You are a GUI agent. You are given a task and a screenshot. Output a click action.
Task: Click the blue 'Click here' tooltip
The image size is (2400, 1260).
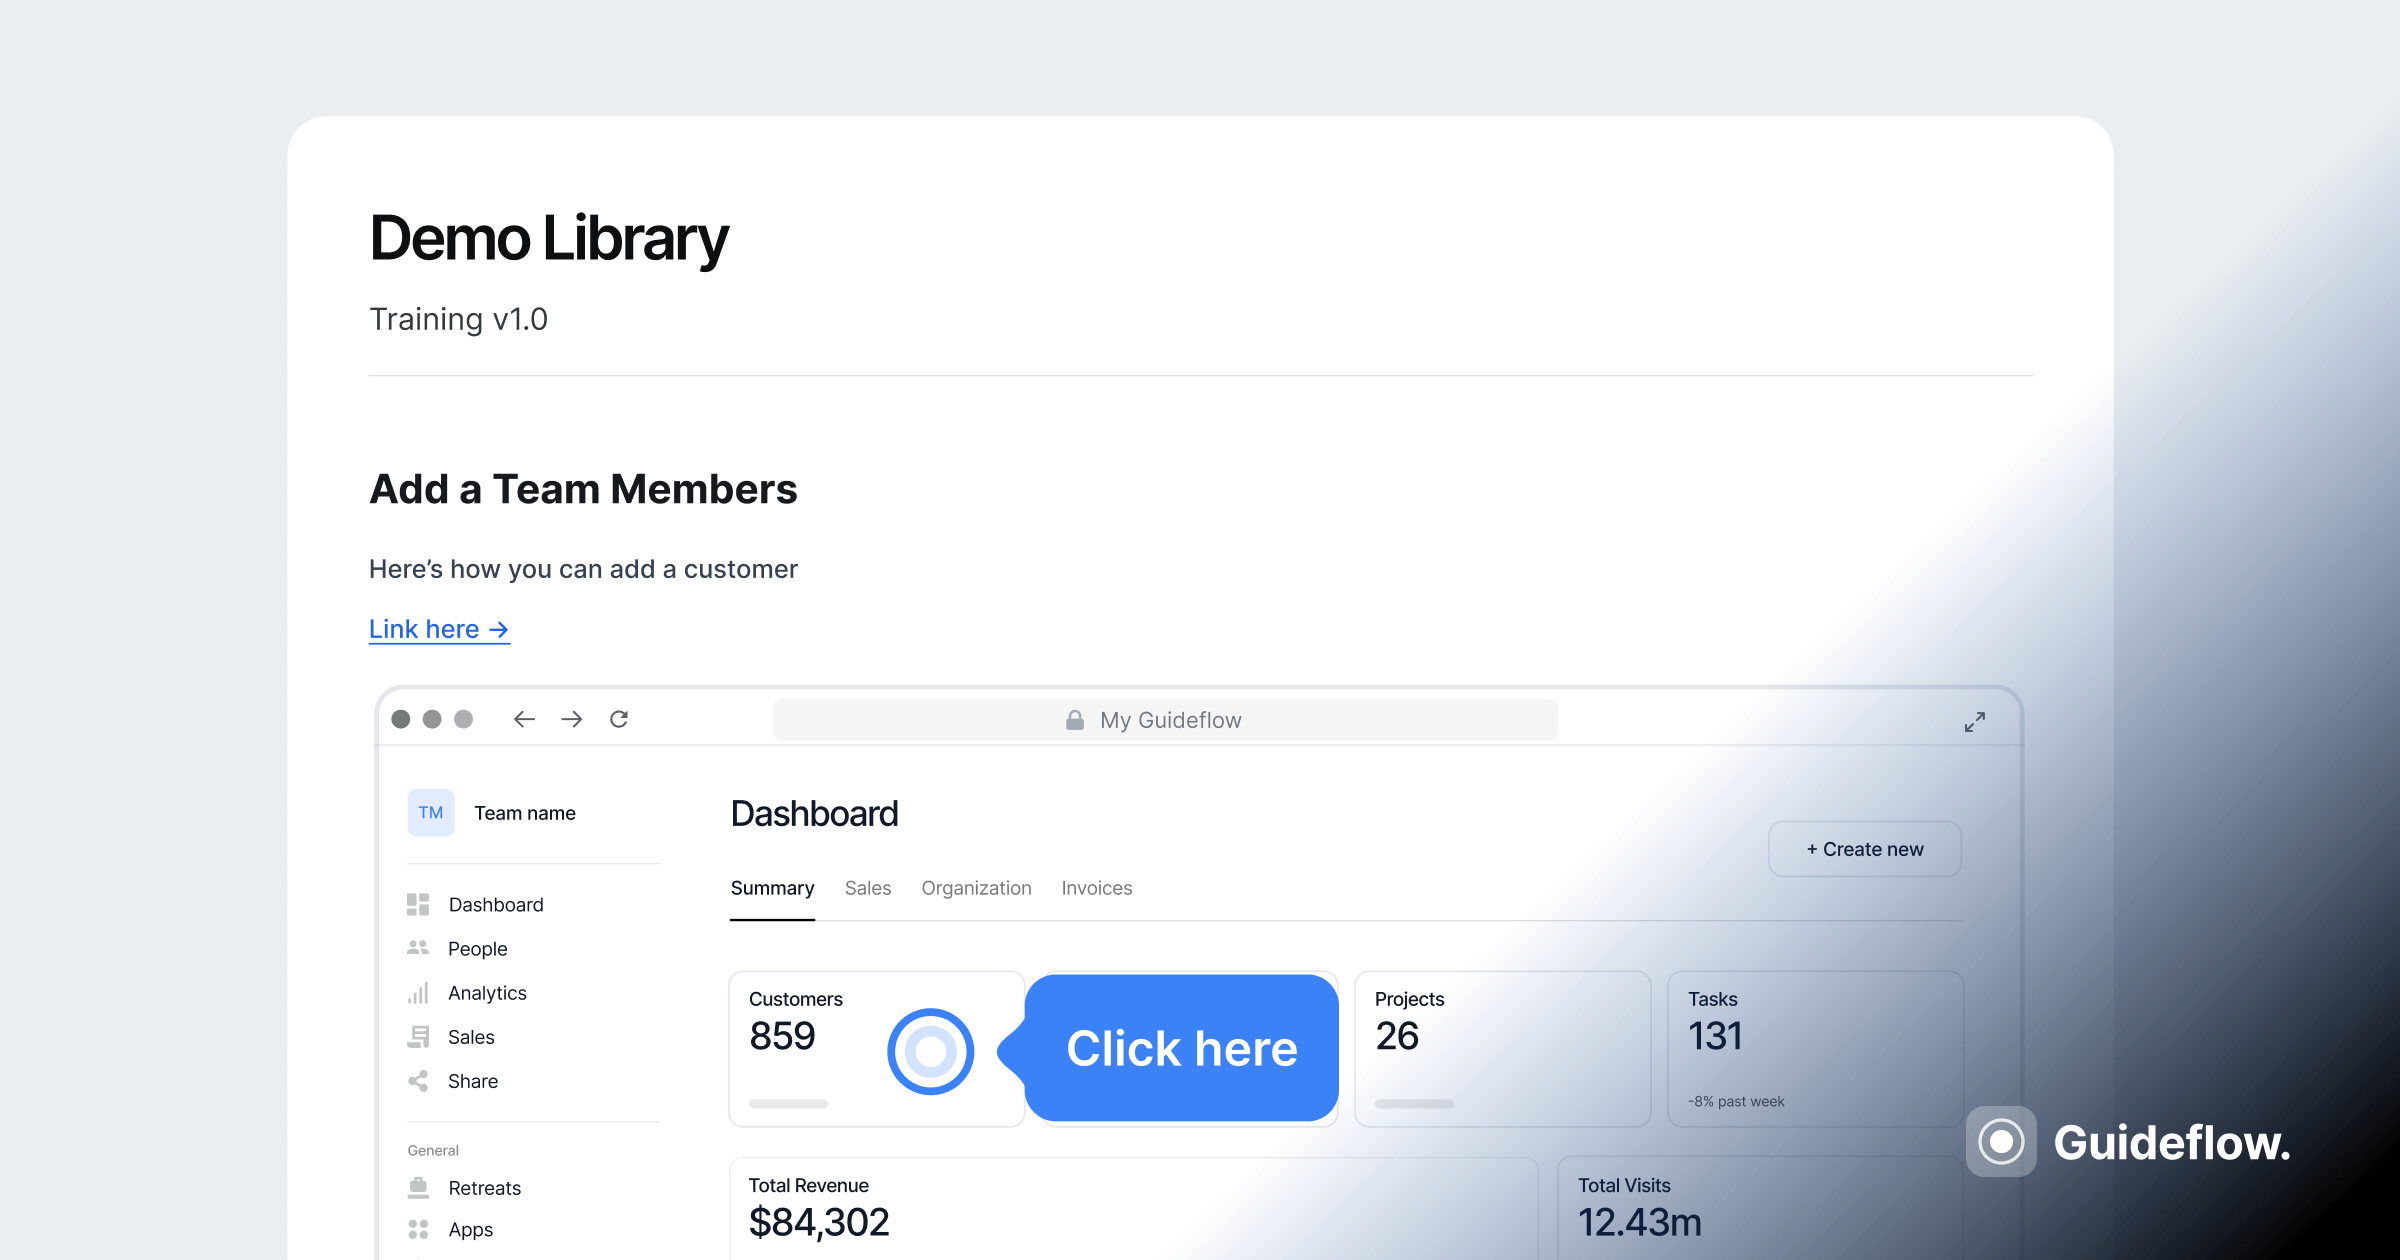(1181, 1048)
